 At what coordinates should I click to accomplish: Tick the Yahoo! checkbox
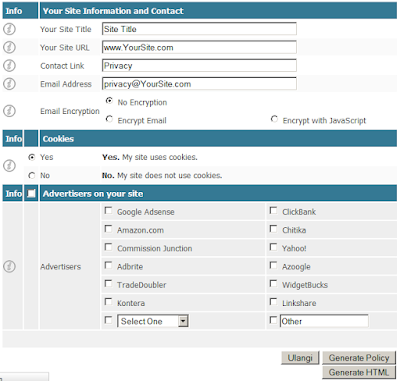click(x=273, y=247)
